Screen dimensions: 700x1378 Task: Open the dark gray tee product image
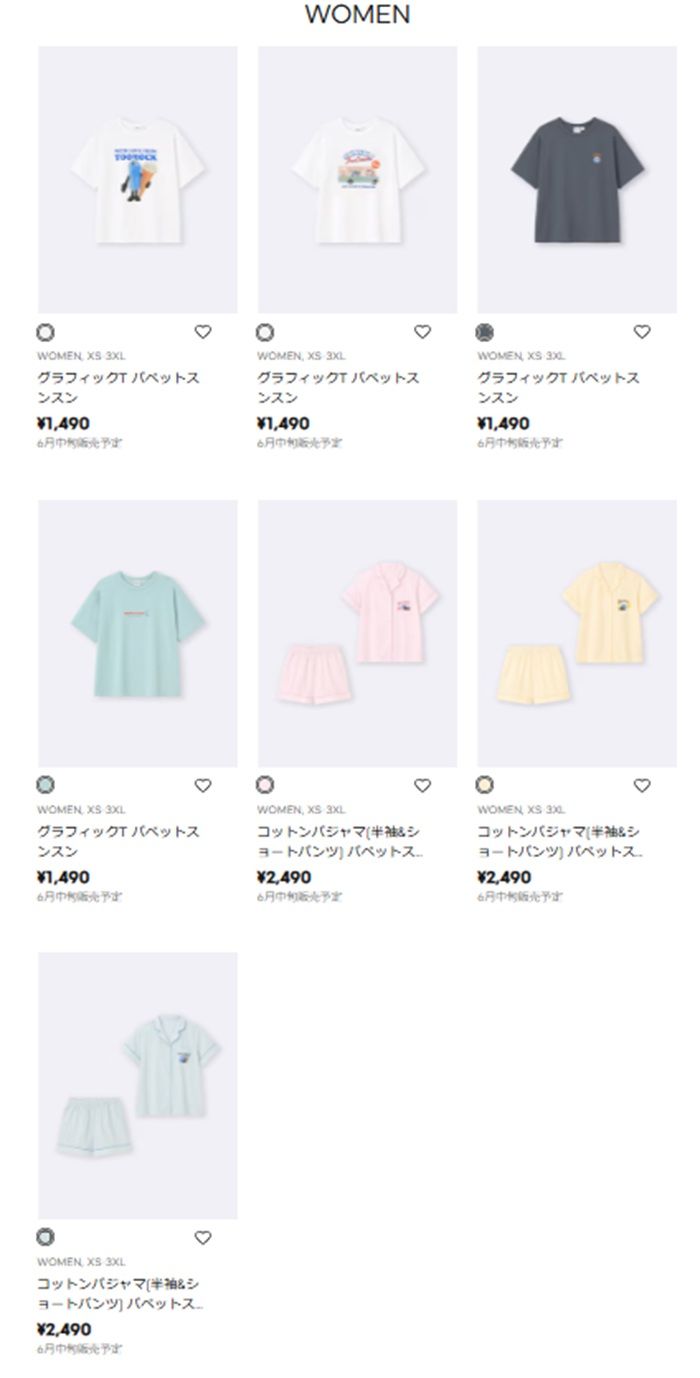click(x=577, y=180)
